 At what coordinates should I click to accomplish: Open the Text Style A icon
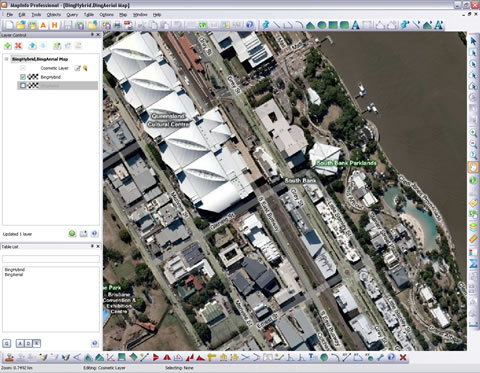(439, 25)
